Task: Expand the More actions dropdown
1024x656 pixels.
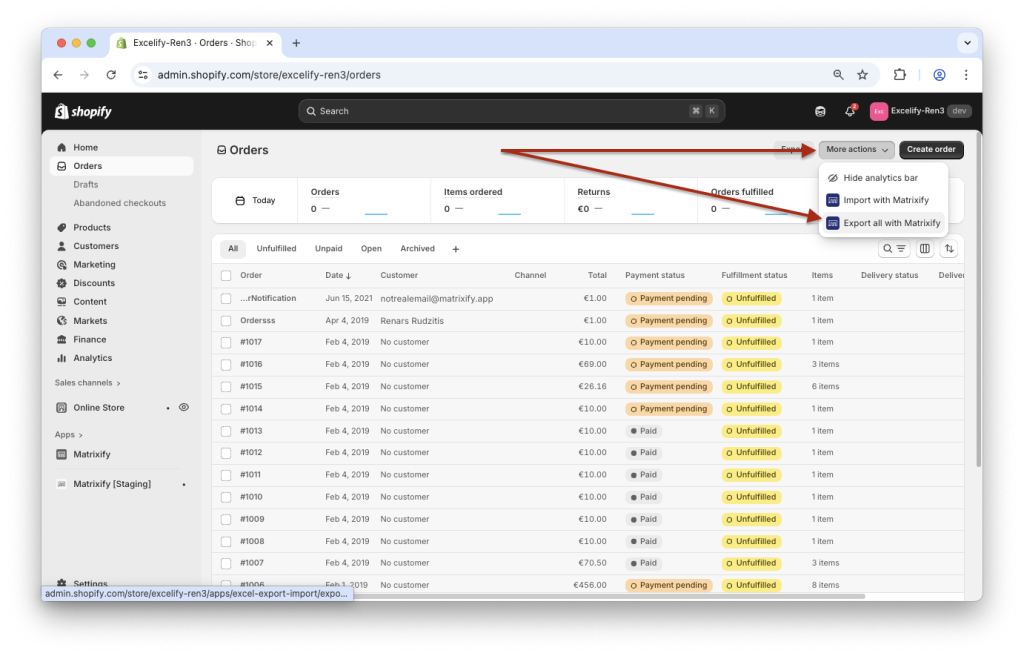Action: pyautogui.click(x=855, y=149)
